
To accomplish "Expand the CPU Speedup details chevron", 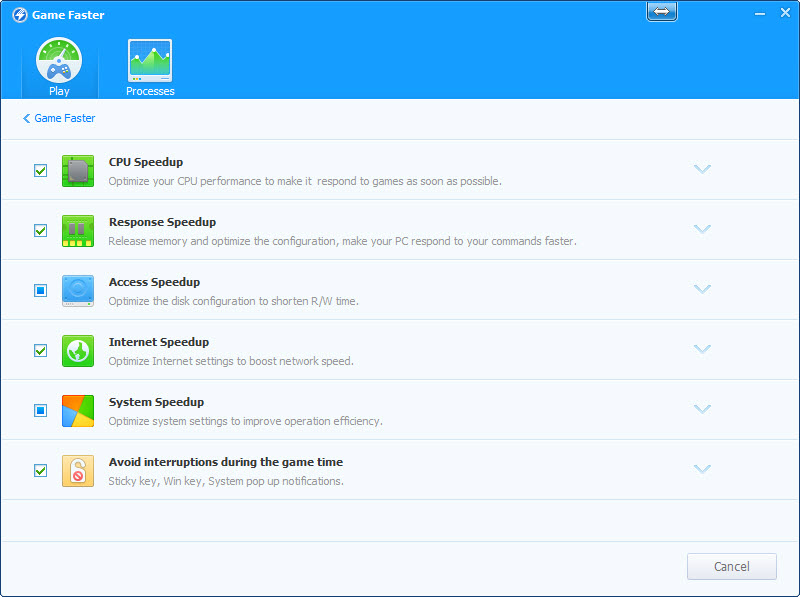I will pos(702,169).
